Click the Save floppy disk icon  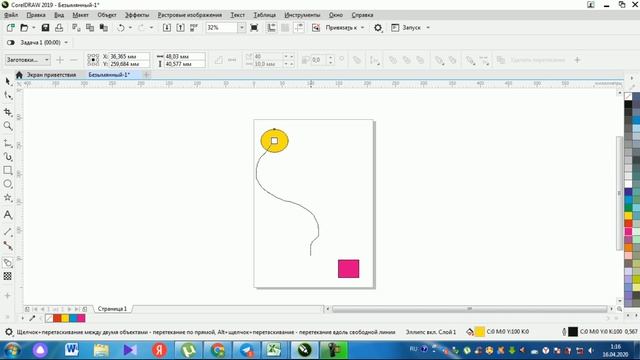click(45, 27)
